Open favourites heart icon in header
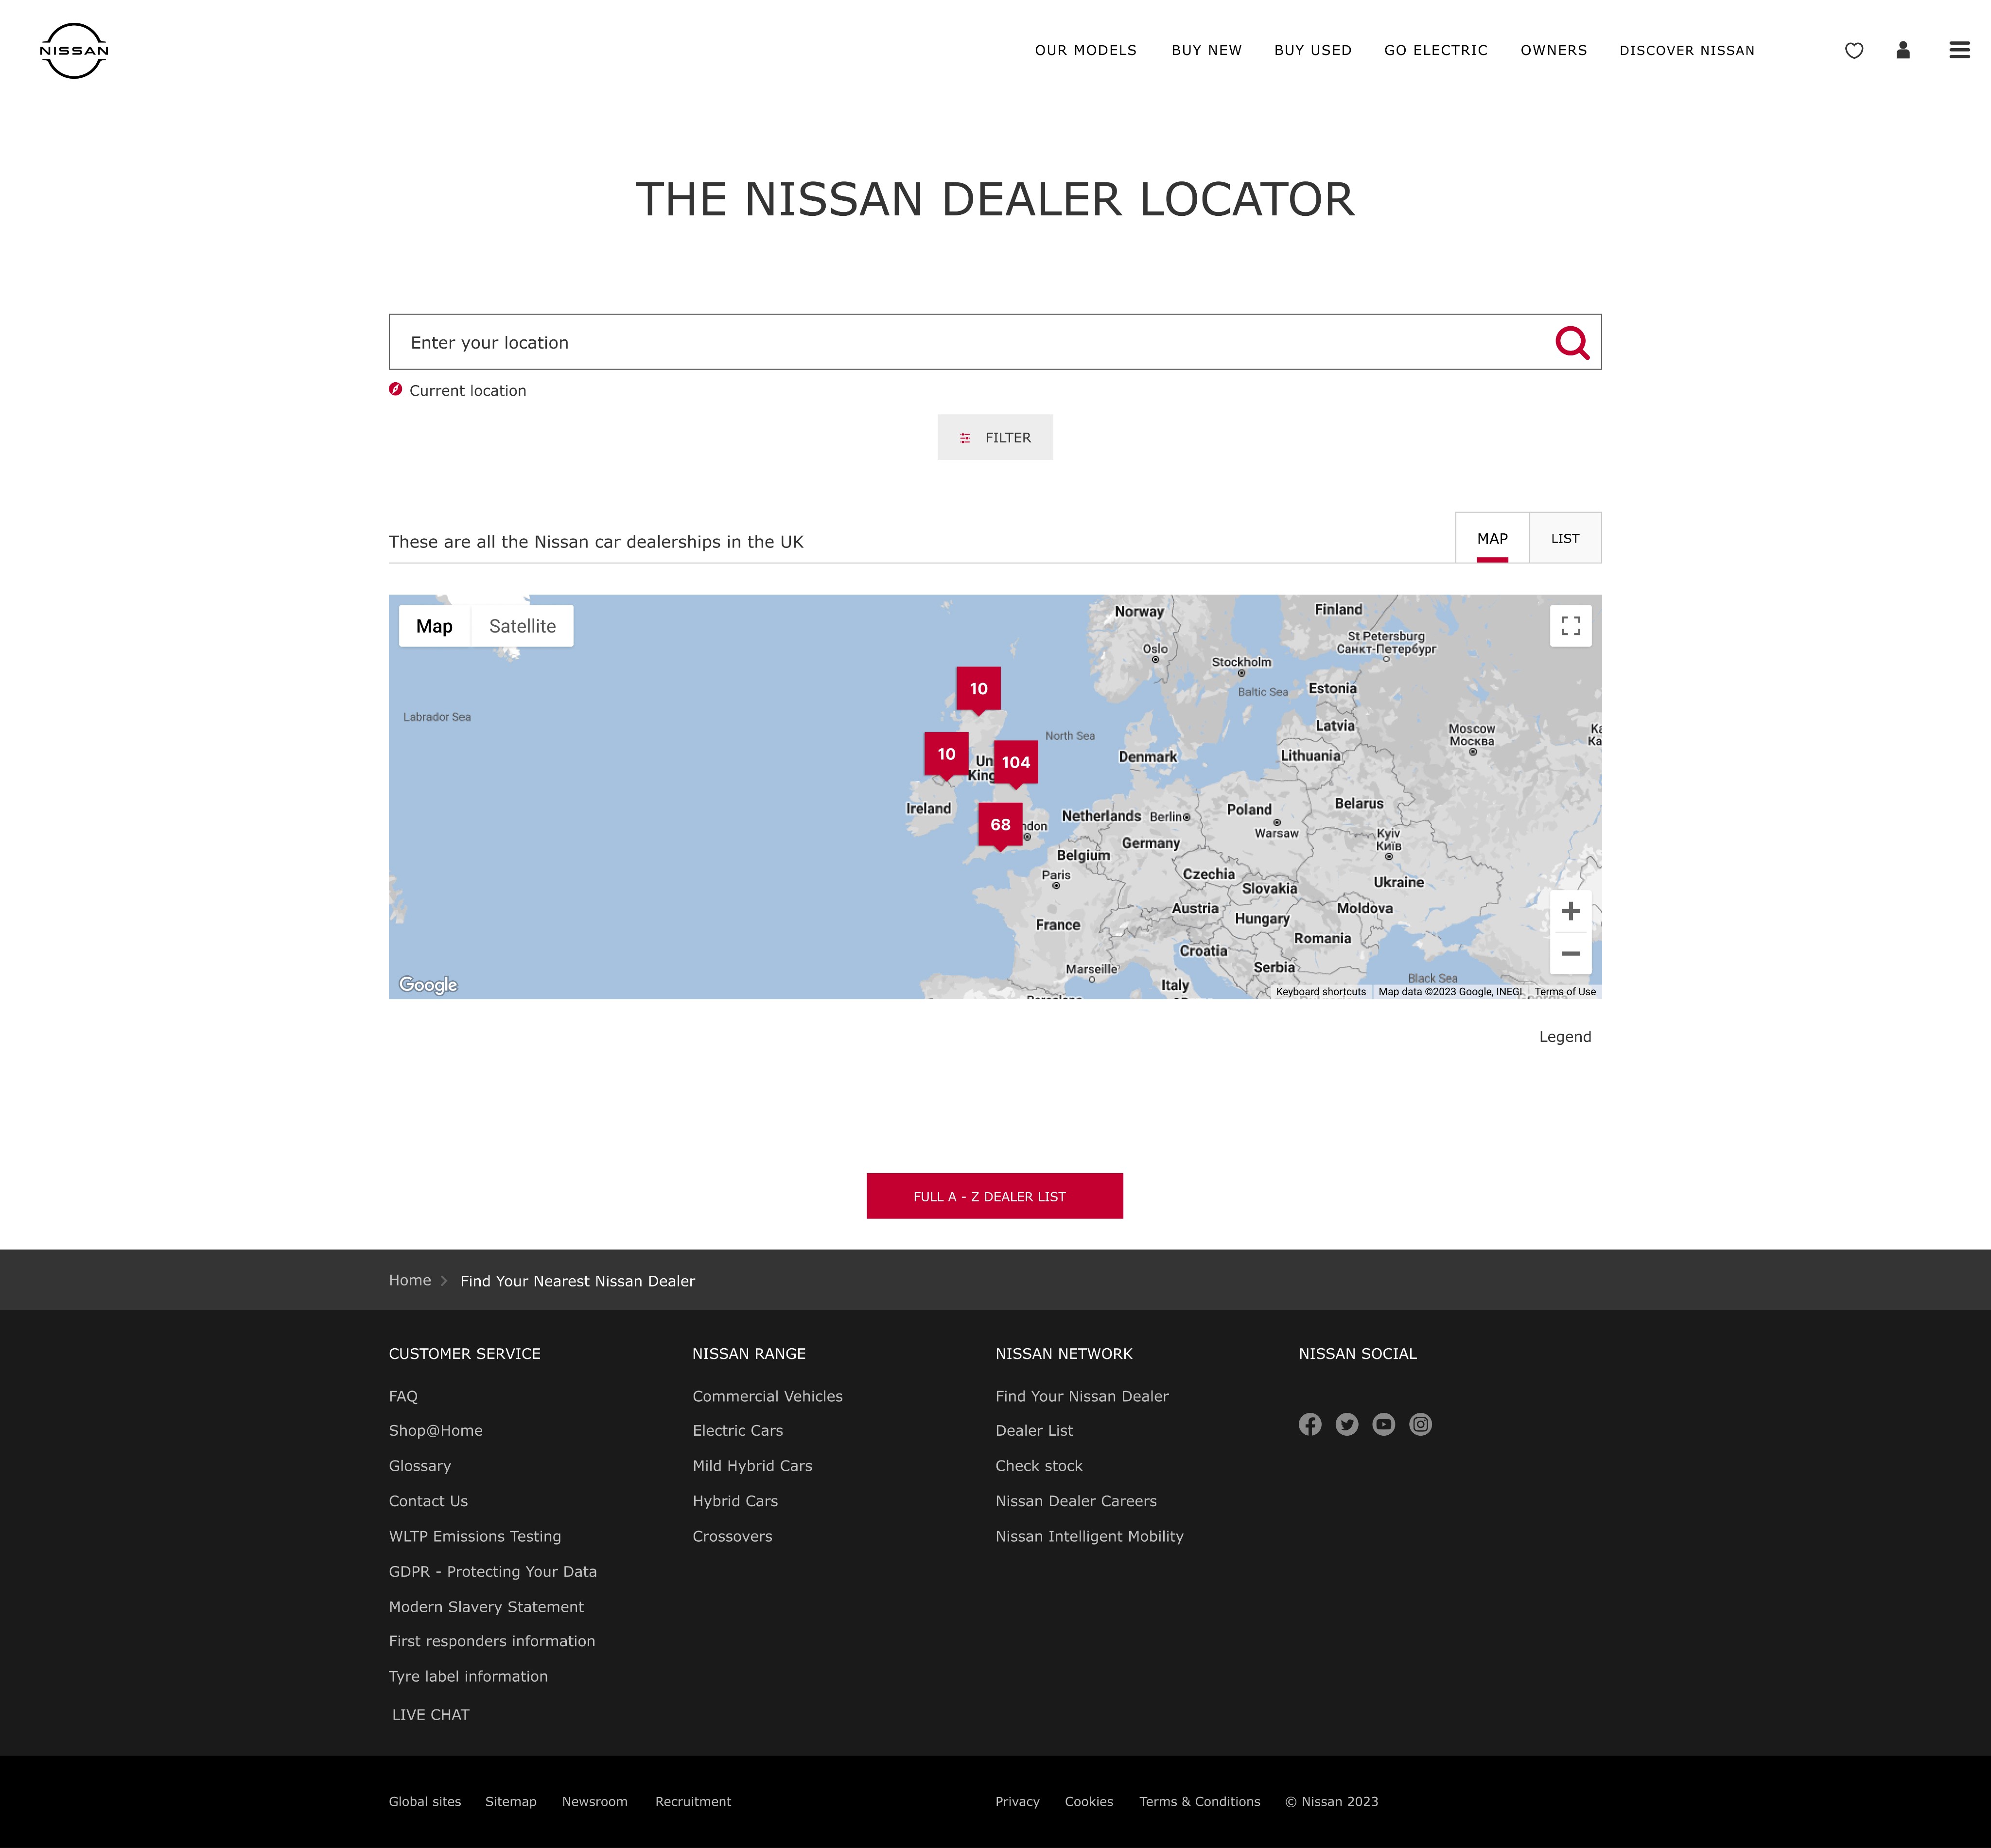Viewport: 1991px width, 1848px height. click(x=1853, y=50)
